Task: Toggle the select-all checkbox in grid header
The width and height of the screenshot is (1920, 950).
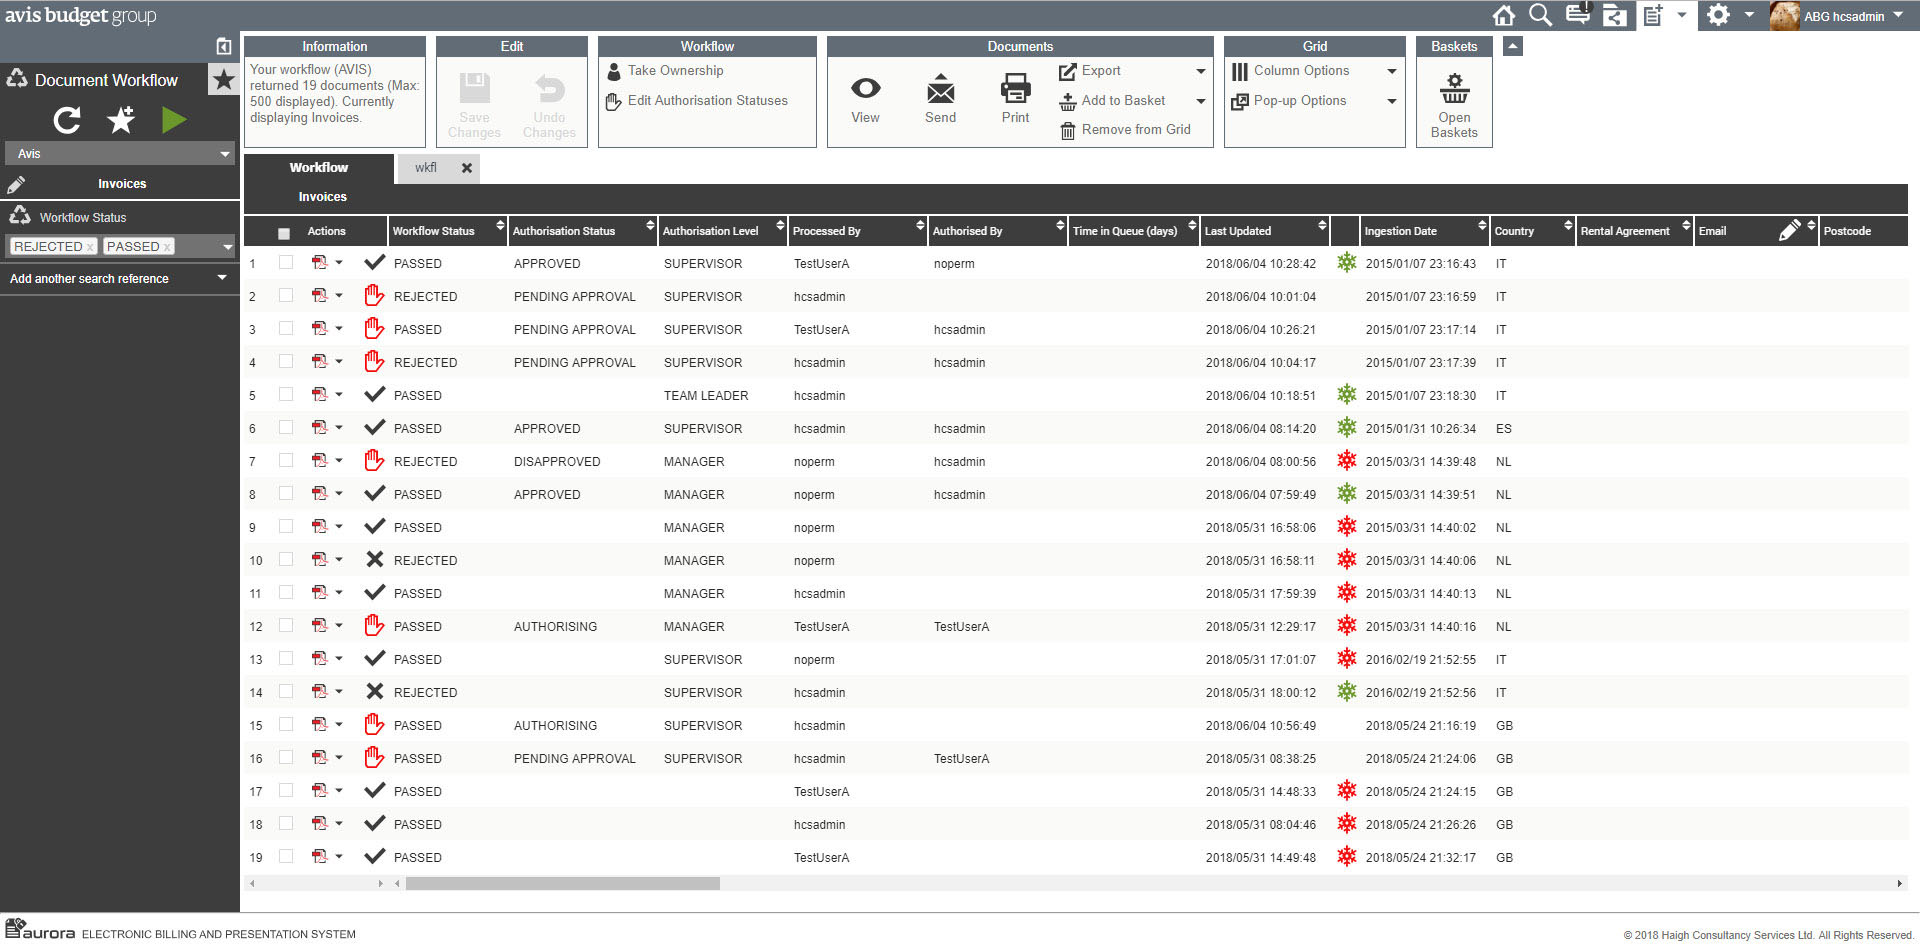Action: (284, 233)
